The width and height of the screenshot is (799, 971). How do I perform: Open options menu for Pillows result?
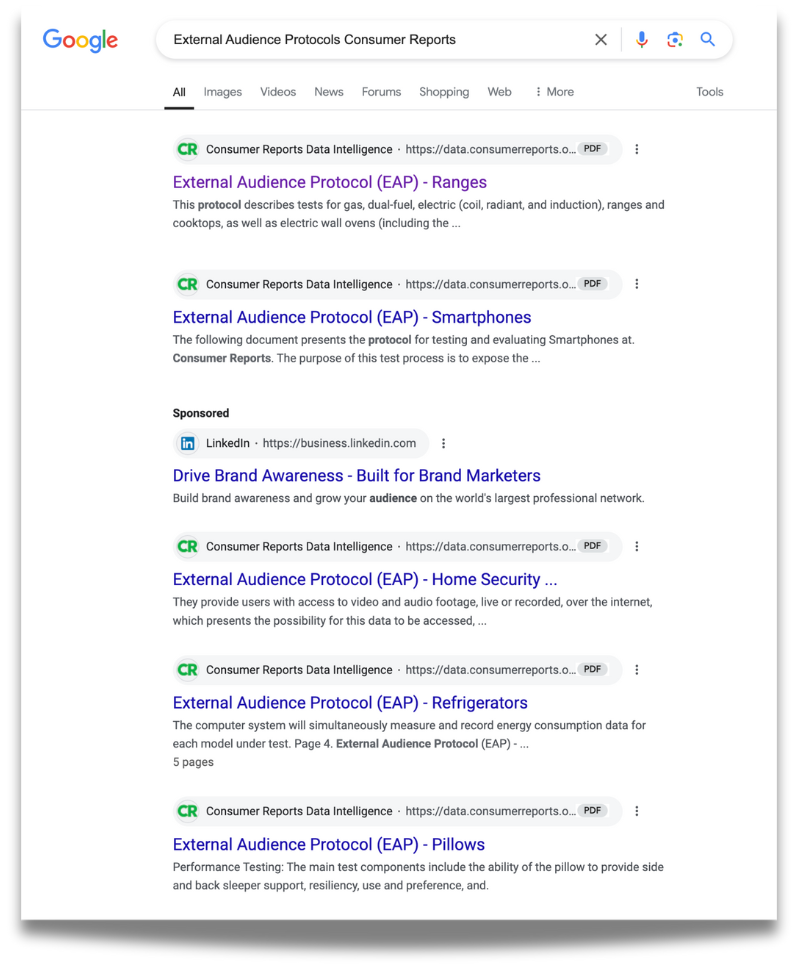coord(636,811)
